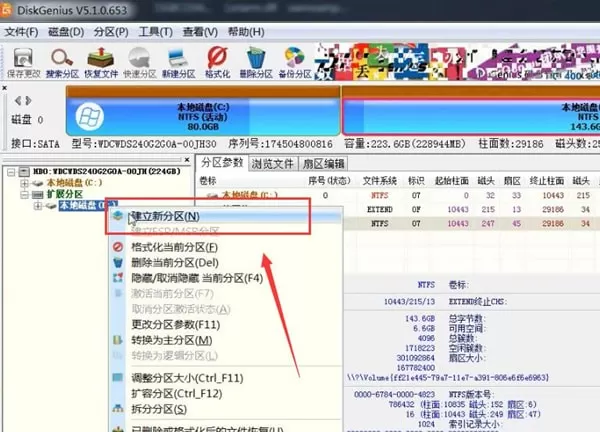Click the DiskGenius app icon in title bar
Screen dimensions: 600x432
click(6, 10)
